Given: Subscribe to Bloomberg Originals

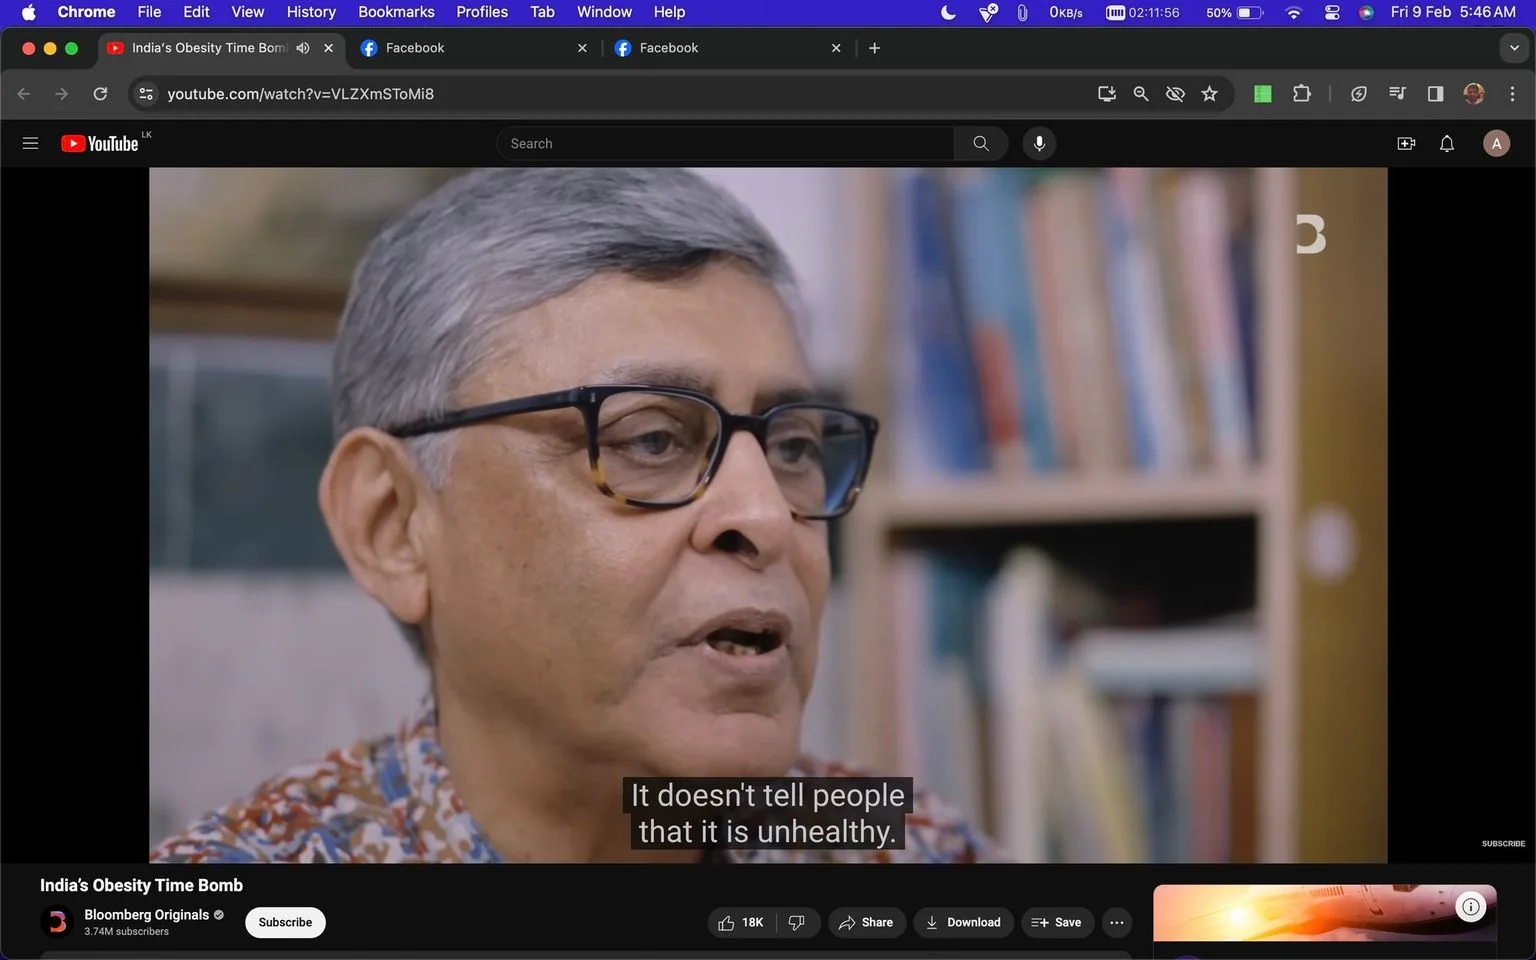Looking at the screenshot, I should click(285, 922).
